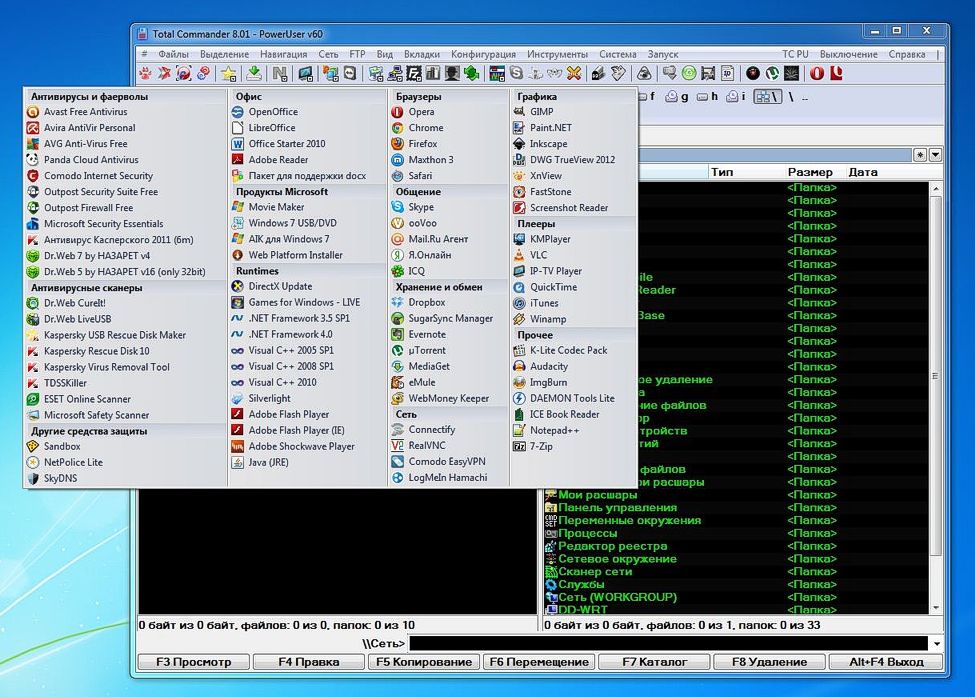Click the Firefox icon in the Браузеры group
Image resolution: width=975 pixels, height=697 pixels.
pyautogui.click(x=397, y=144)
